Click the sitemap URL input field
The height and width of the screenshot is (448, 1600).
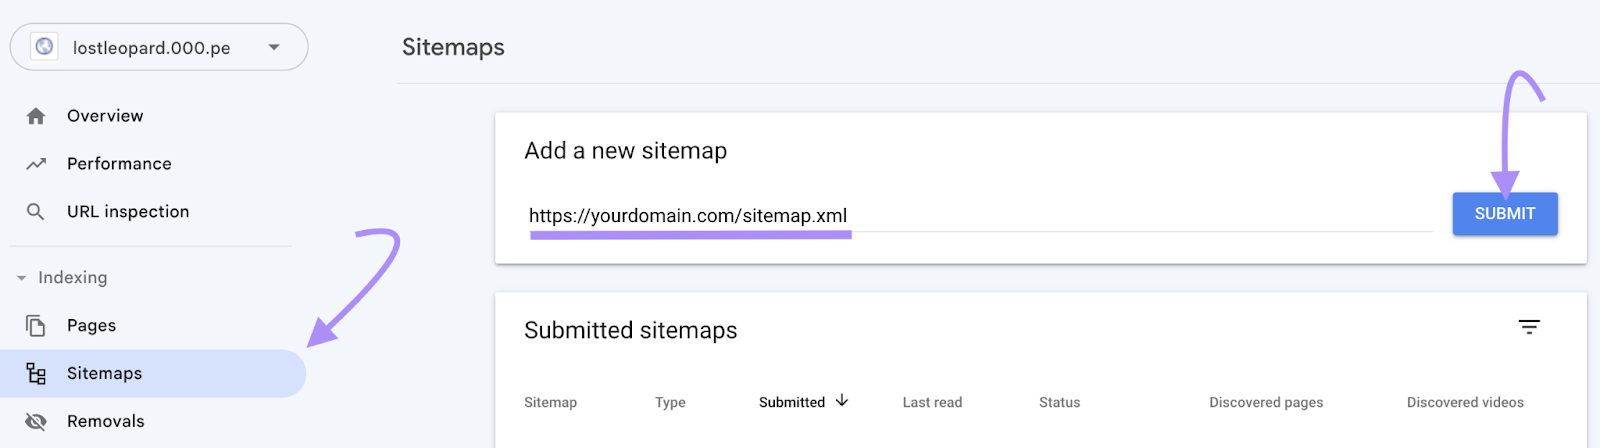point(980,216)
